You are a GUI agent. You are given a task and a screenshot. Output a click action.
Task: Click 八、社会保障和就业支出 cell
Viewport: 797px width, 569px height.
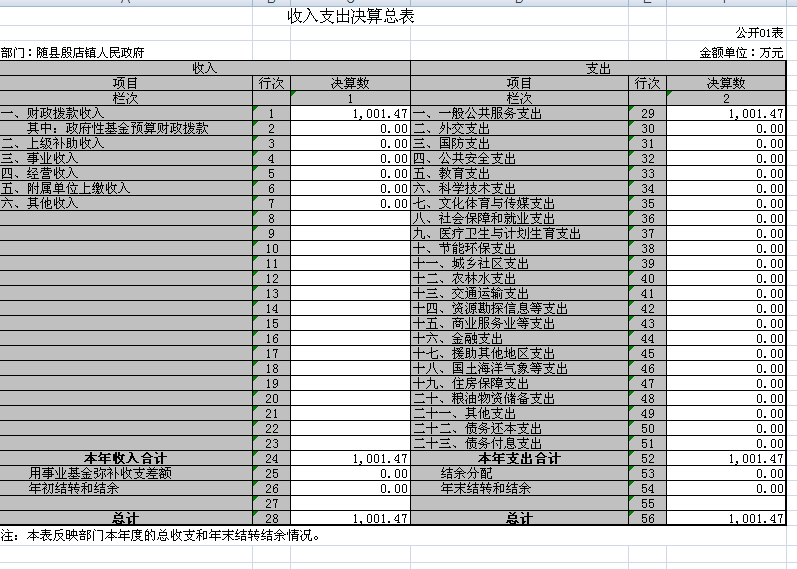pos(519,218)
